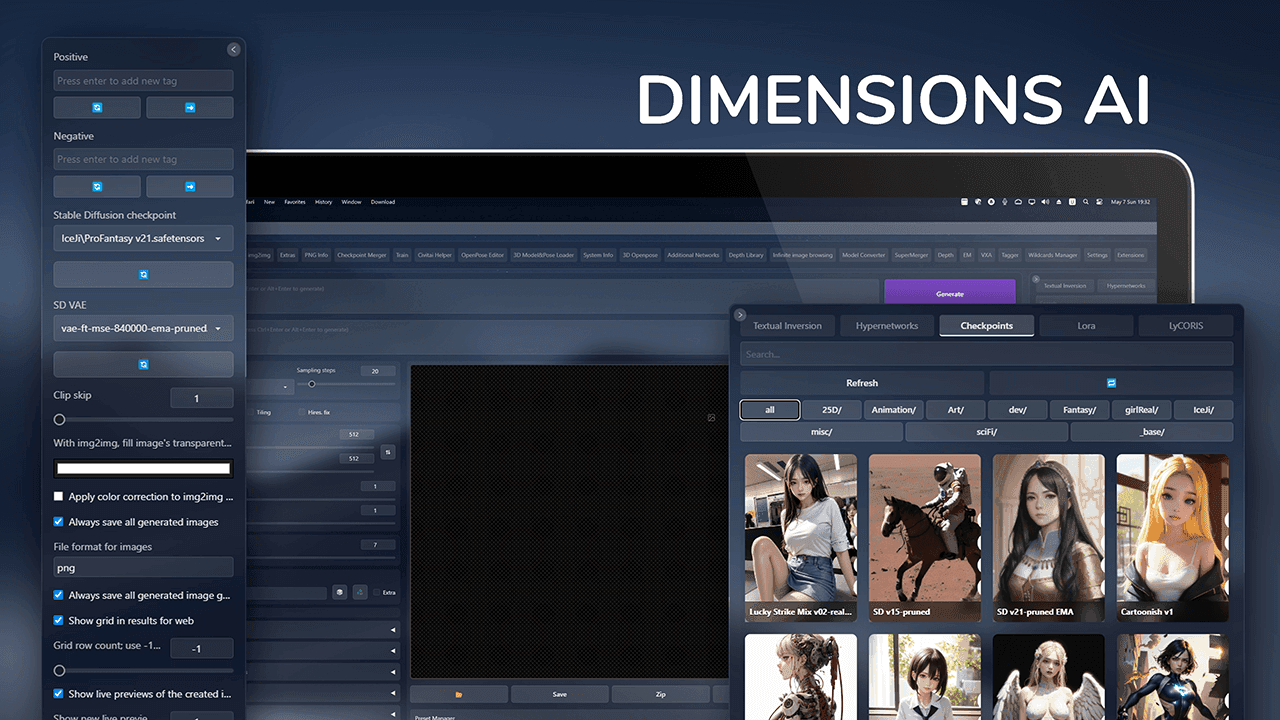Open Stable Diffusion checkpoint dropdown
This screenshot has width=1280, height=720.
[x=143, y=238]
